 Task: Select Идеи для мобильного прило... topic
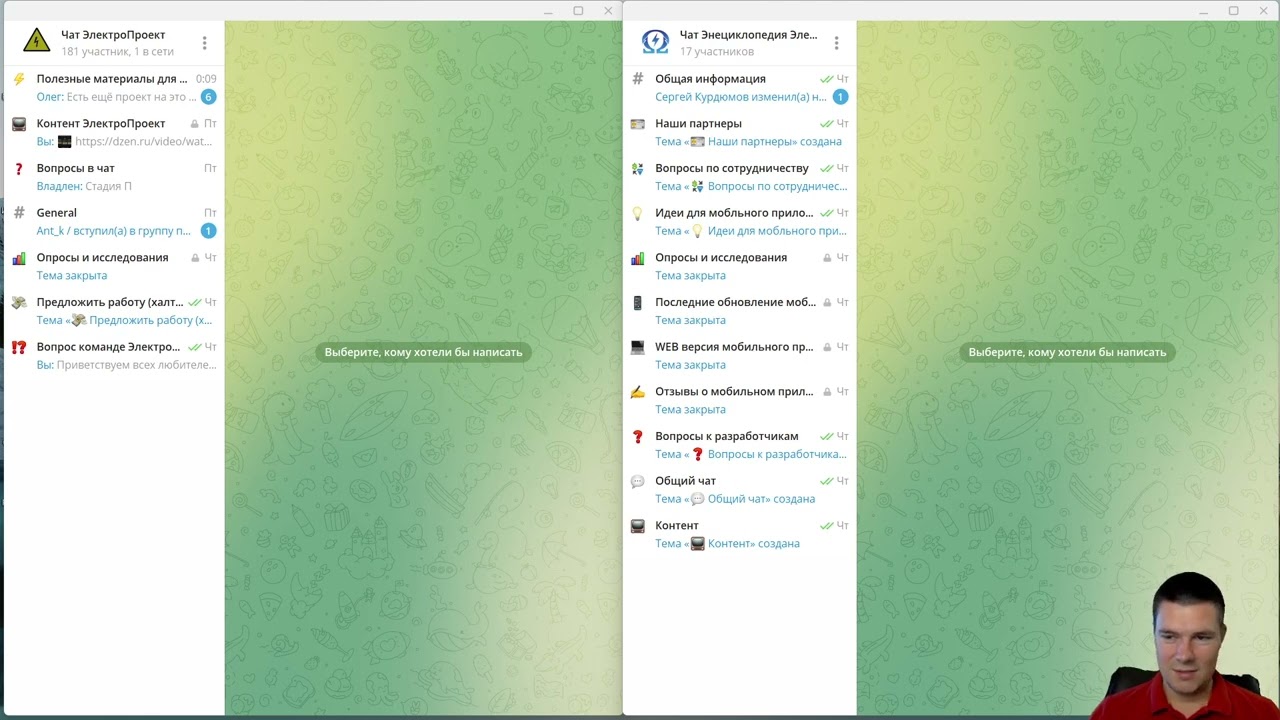(x=739, y=222)
